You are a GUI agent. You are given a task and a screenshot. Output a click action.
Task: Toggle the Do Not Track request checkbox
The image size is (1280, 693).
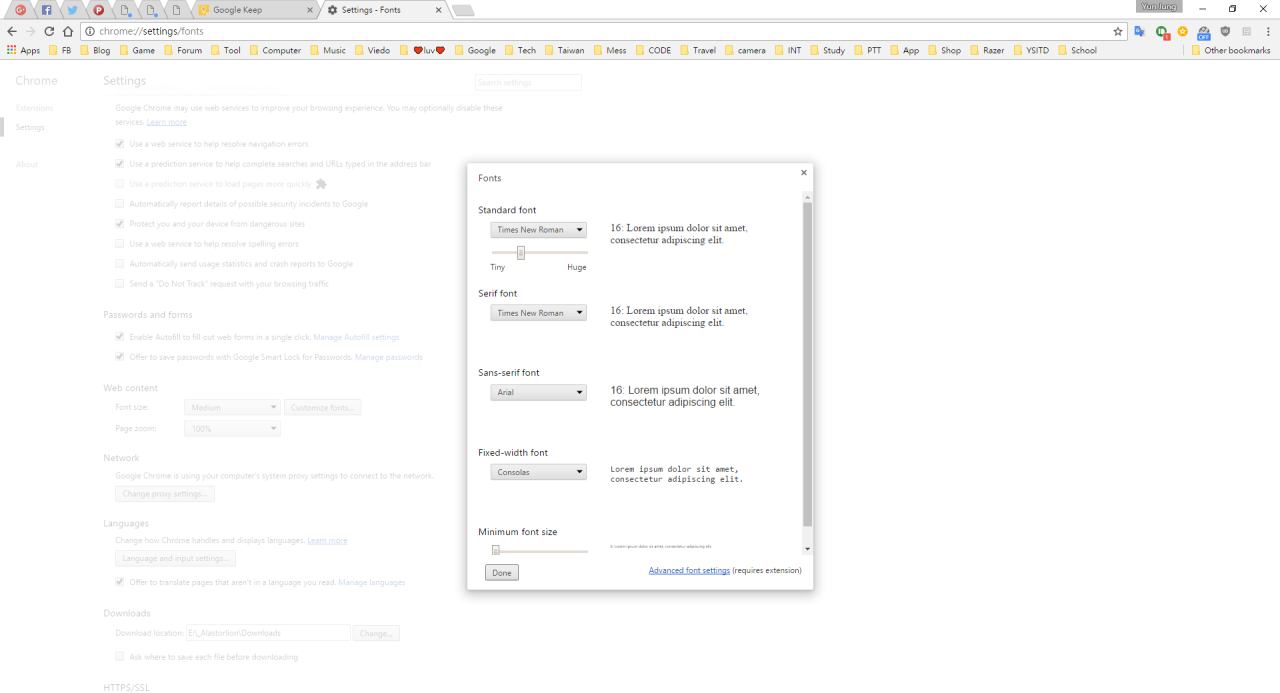point(120,284)
